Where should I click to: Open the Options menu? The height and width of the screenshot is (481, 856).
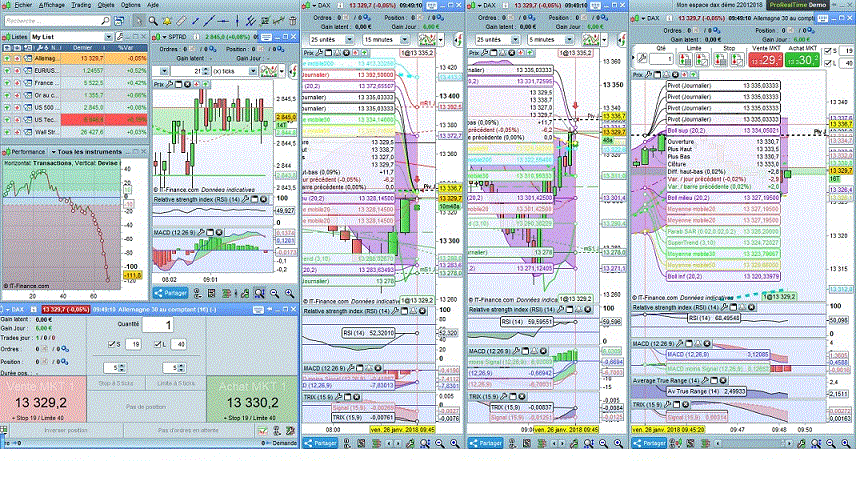coord(130,5)
